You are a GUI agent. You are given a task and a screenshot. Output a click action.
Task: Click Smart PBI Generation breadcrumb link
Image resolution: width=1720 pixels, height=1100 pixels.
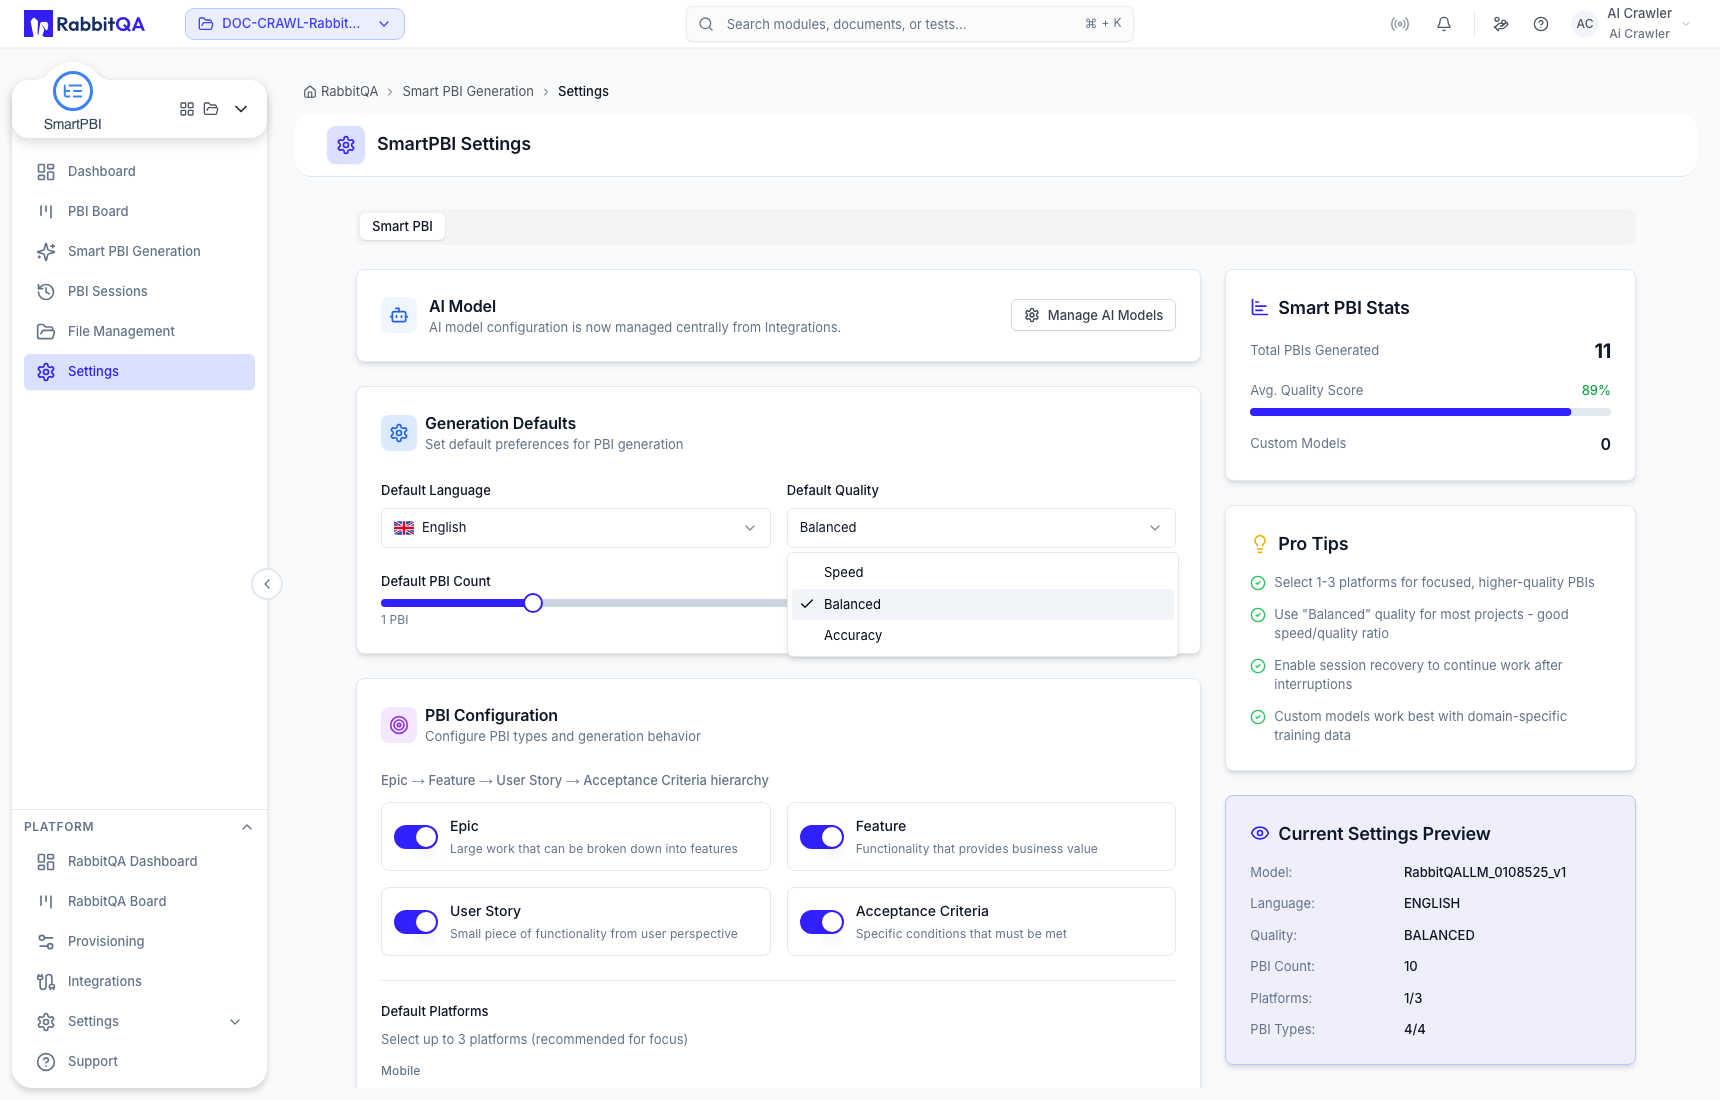click(x=468, y=92)
